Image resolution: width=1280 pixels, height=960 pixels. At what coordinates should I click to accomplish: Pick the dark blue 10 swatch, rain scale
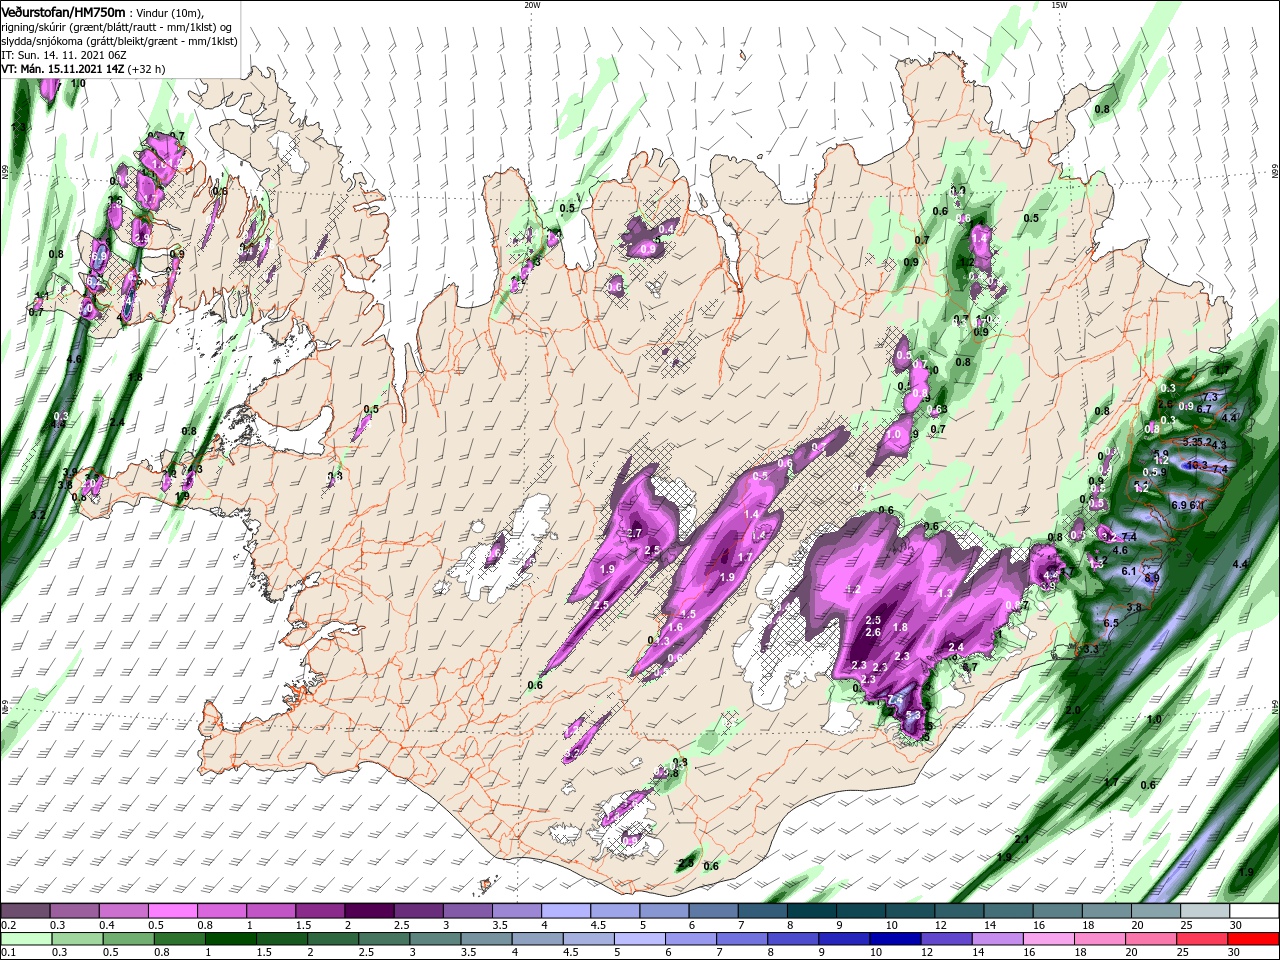coord(895,938)
